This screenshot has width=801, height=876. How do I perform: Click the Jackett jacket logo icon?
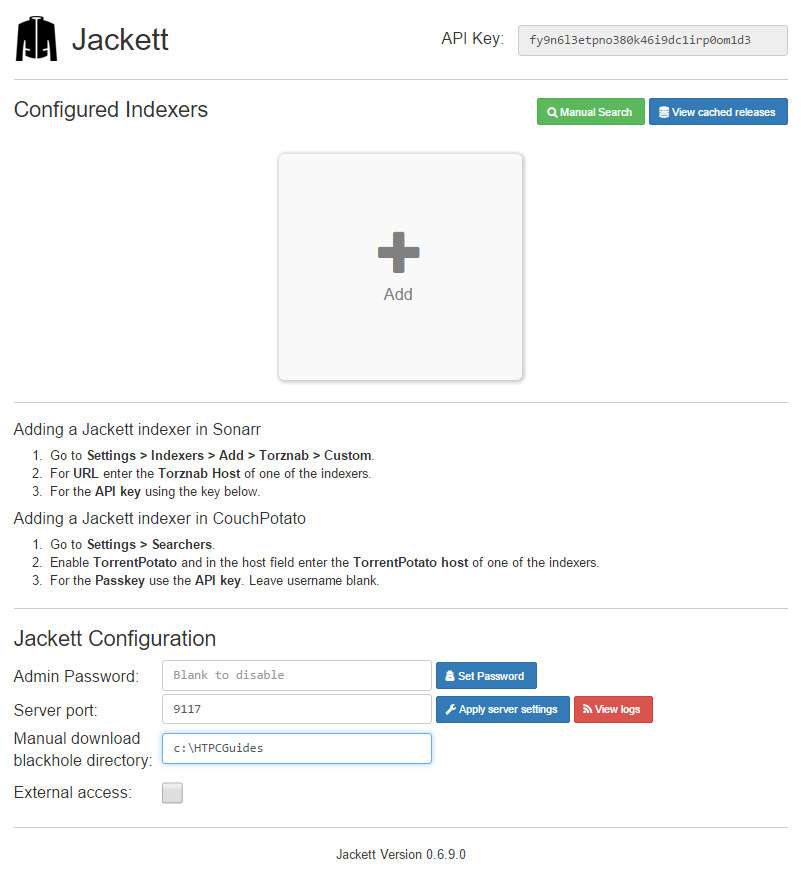[37, 40]
